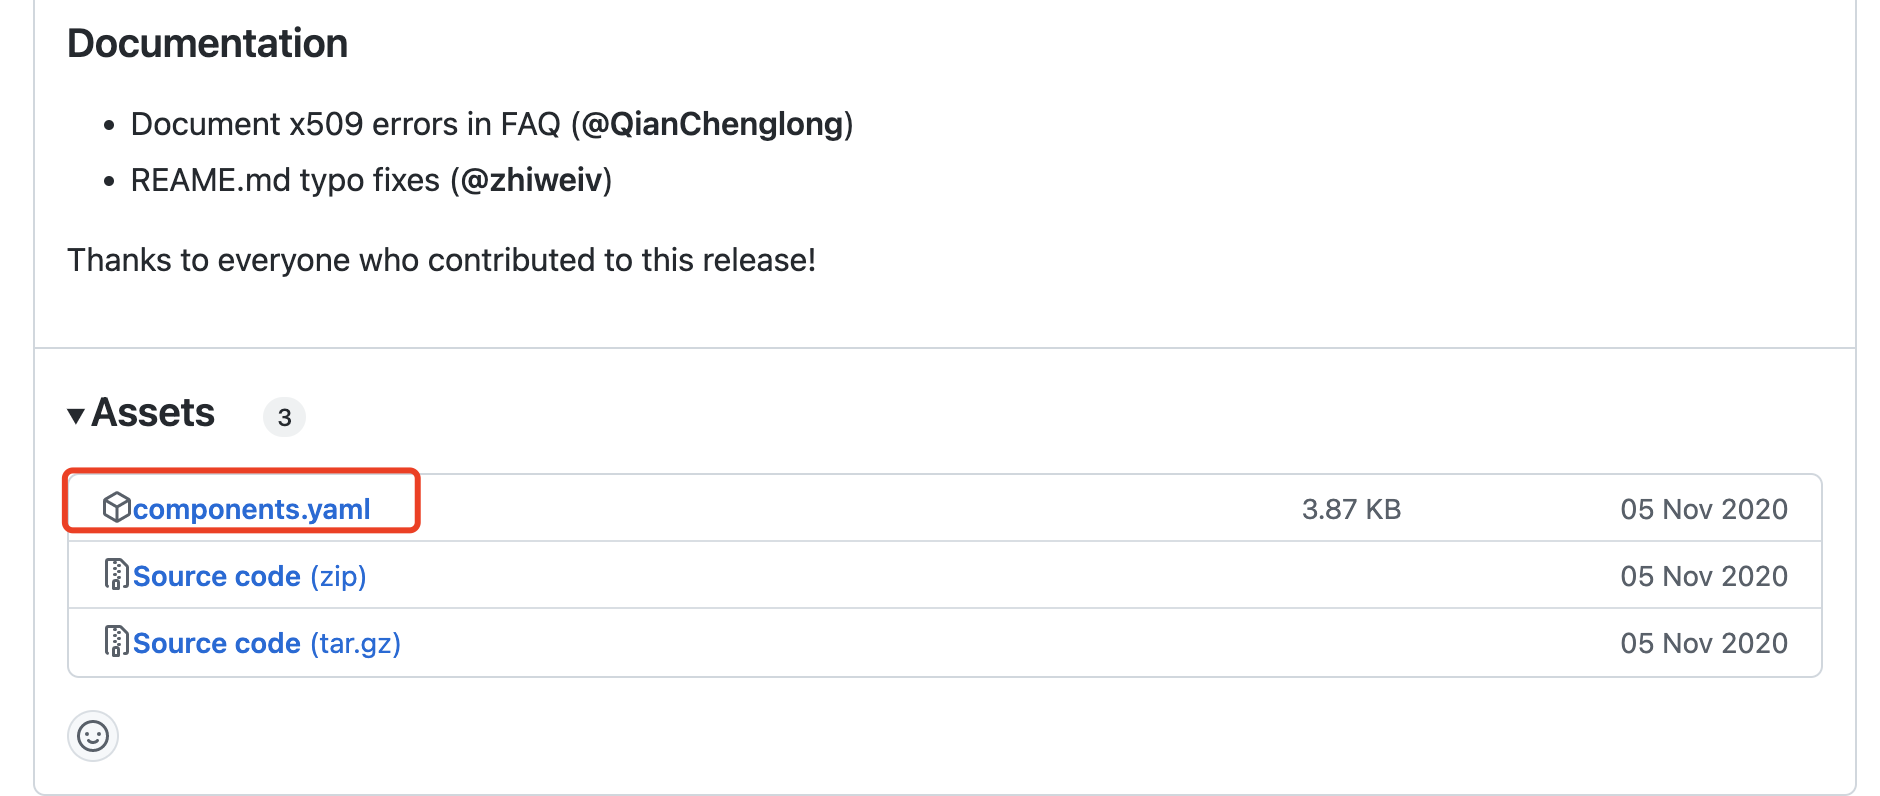This screenshot has height=796, width=1880.
Task: Click the Assets heading text
Action: point(153,413)
